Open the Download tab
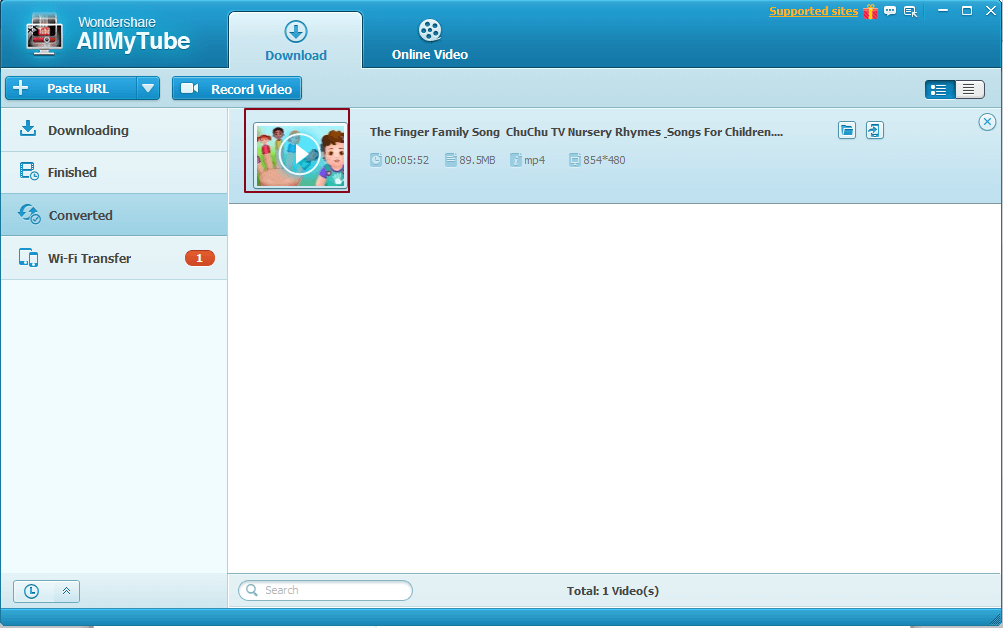Image resolution: width=1003 pixels, height=628 pixels. click(x=296, y=40)
